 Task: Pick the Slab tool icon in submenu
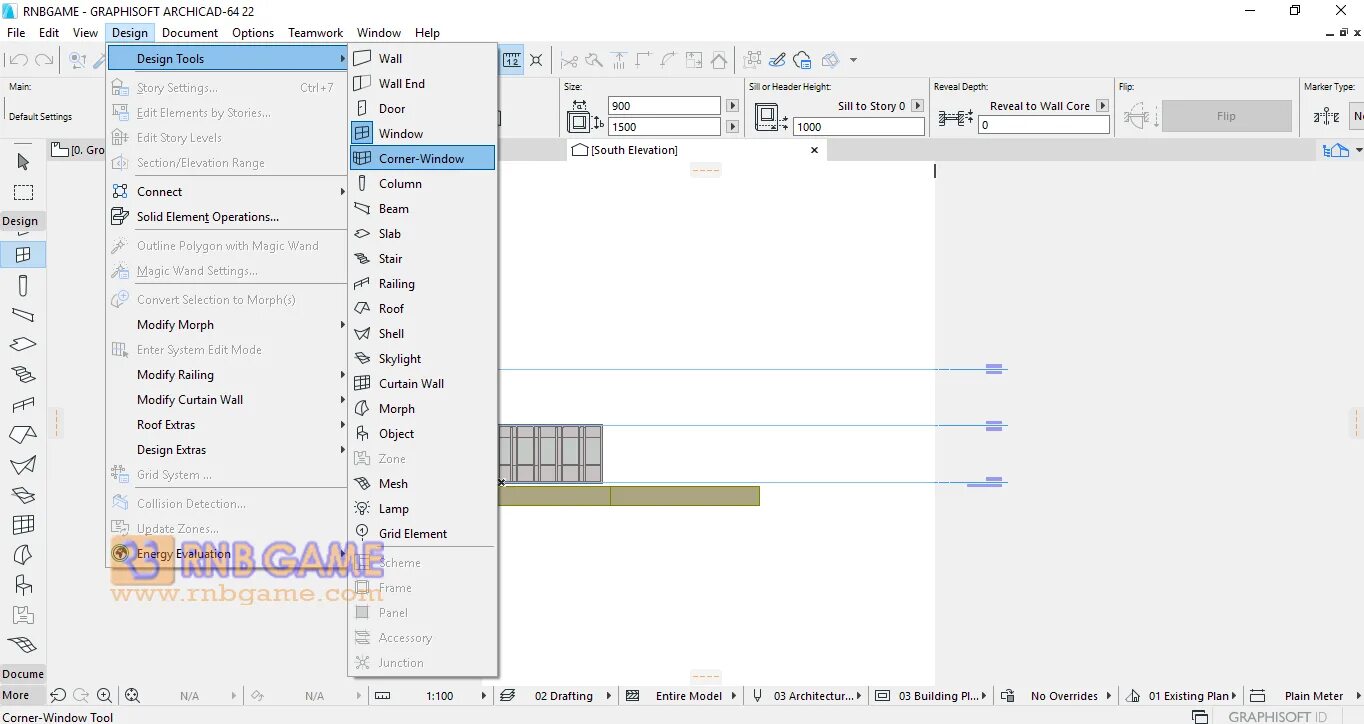(362, 233)
